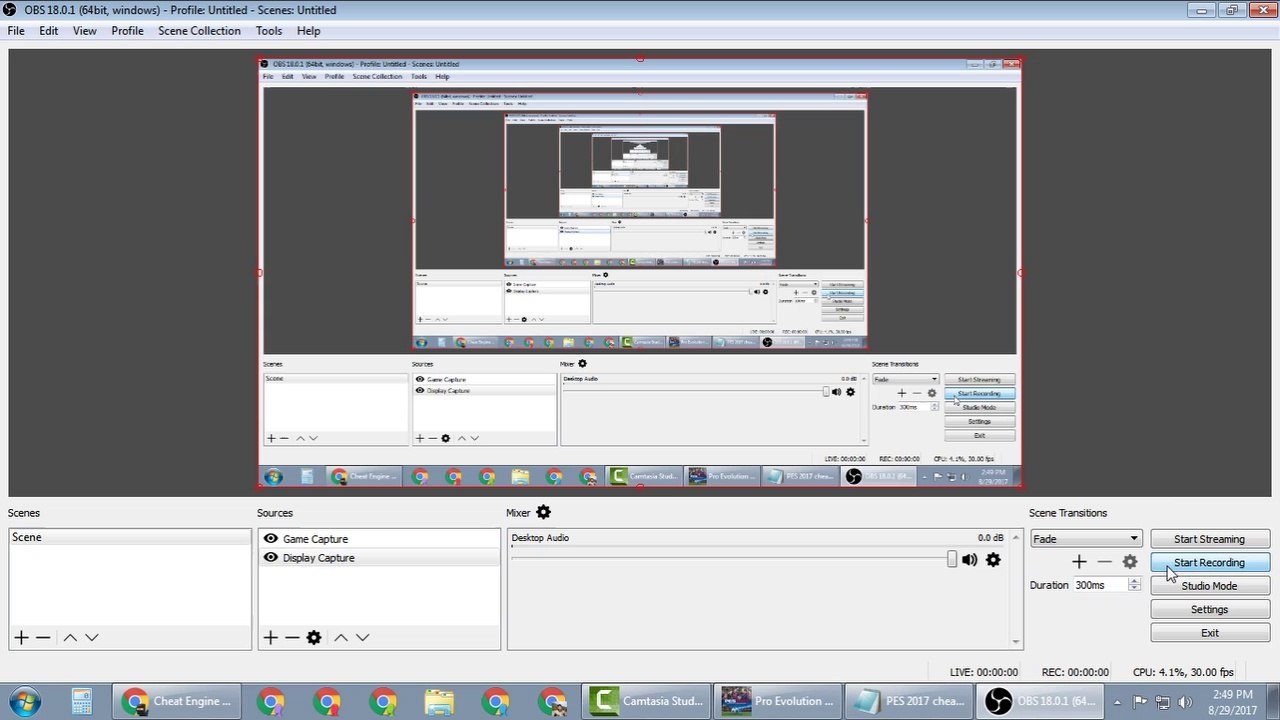Open Calculator from the taskbar
Image resolution: width=1280 pixels, height=720 pixels.
point(82,701)
